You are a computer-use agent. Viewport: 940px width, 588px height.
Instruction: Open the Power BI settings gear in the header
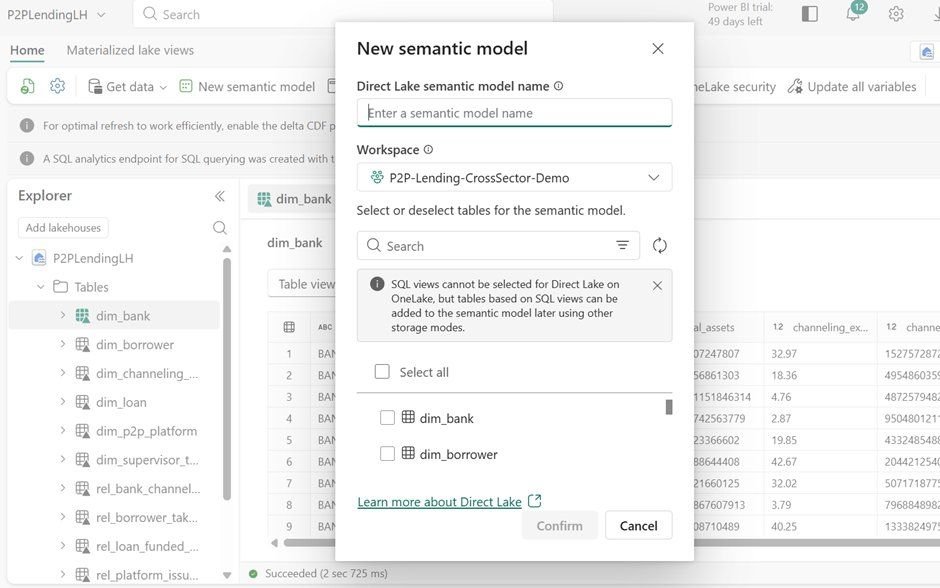click(896, 13)
